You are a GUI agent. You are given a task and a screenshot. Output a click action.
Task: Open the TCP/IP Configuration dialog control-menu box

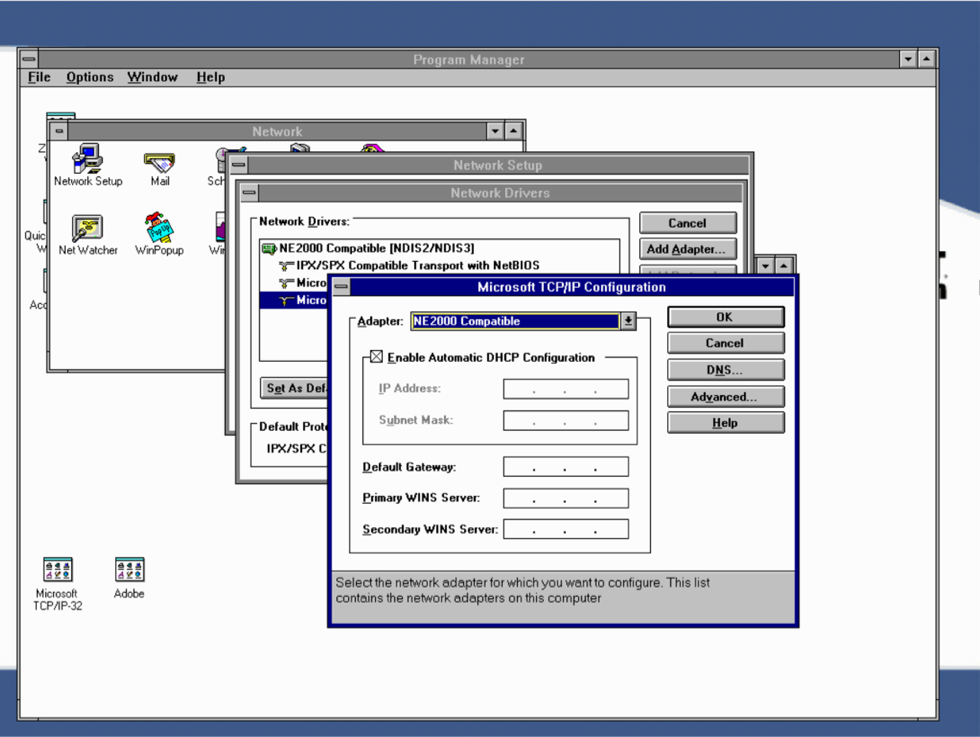341,287
